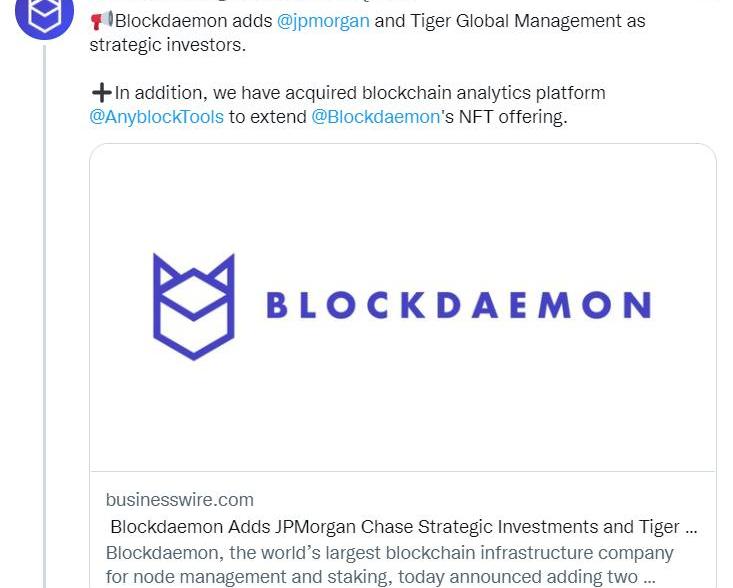Open the businesswire.com source label
Viewport: 733px width, 588px height.
pyautogui.click(x=180, y=500)
